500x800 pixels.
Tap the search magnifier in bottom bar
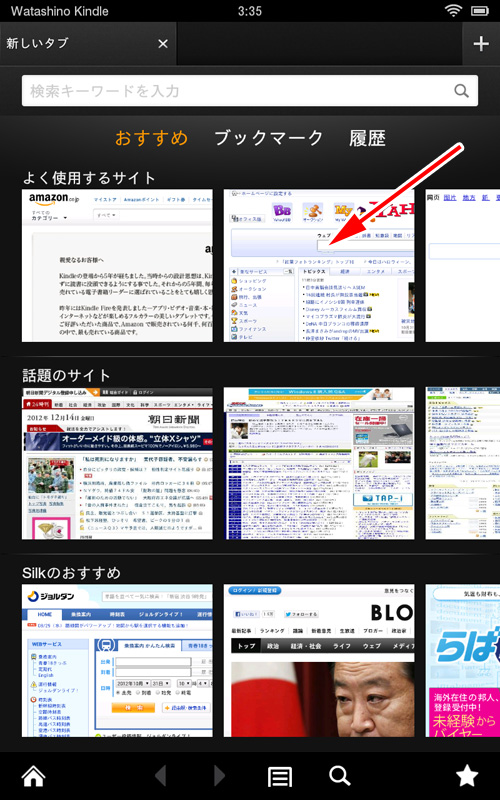click(340, 776)
